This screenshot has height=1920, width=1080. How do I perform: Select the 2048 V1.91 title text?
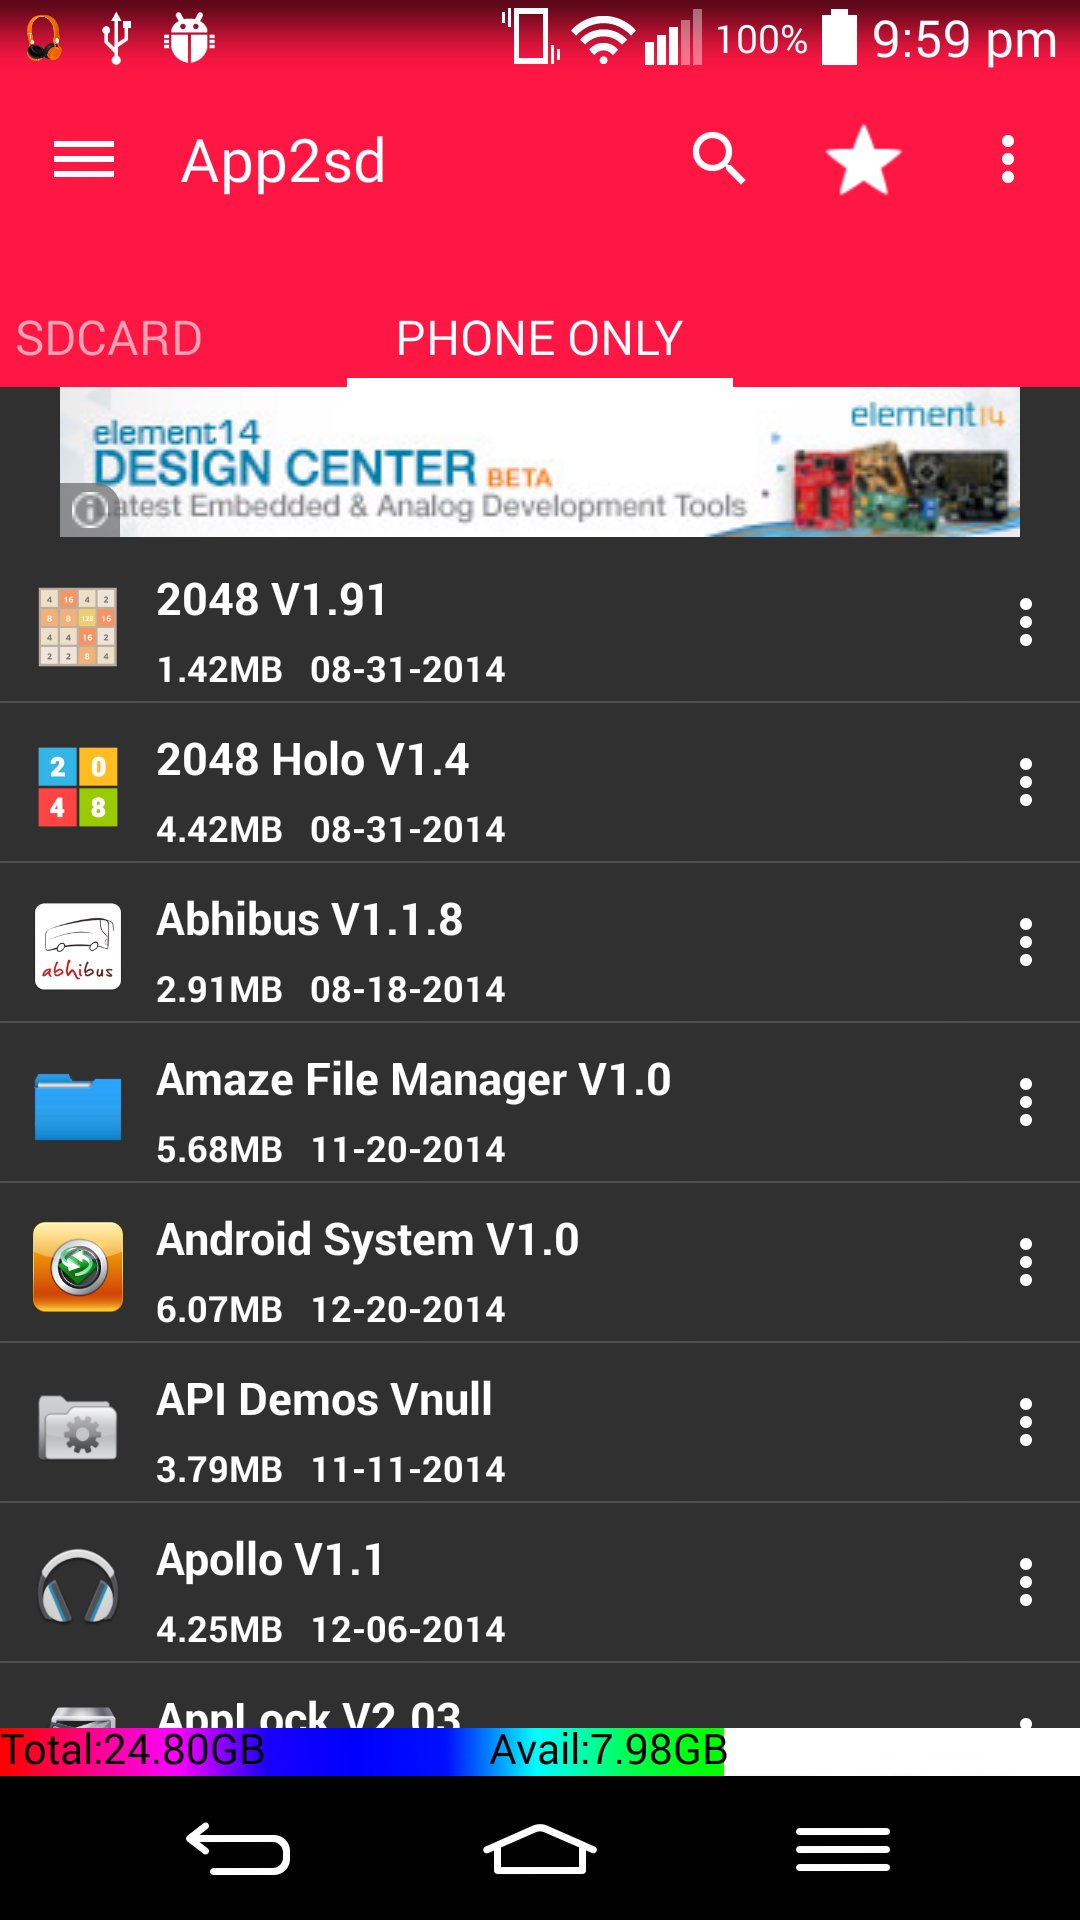tap(271, 600)
